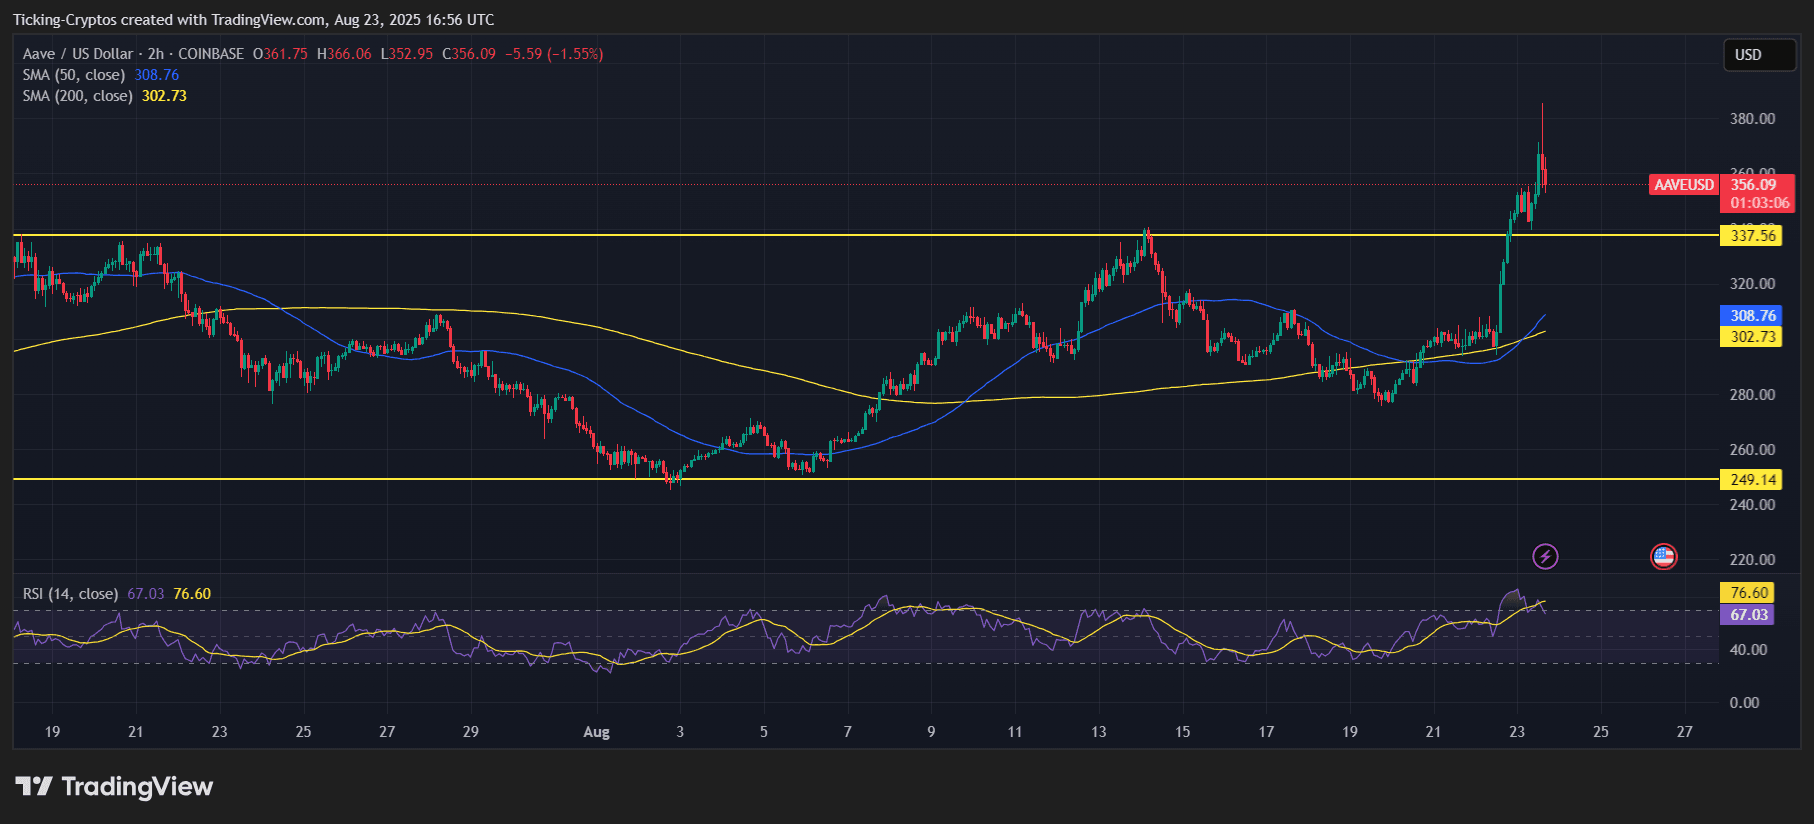Click the yellow 302.73 SMA axis label
This screenshot has width=1814, height=824.
(x=1753, y=337)
